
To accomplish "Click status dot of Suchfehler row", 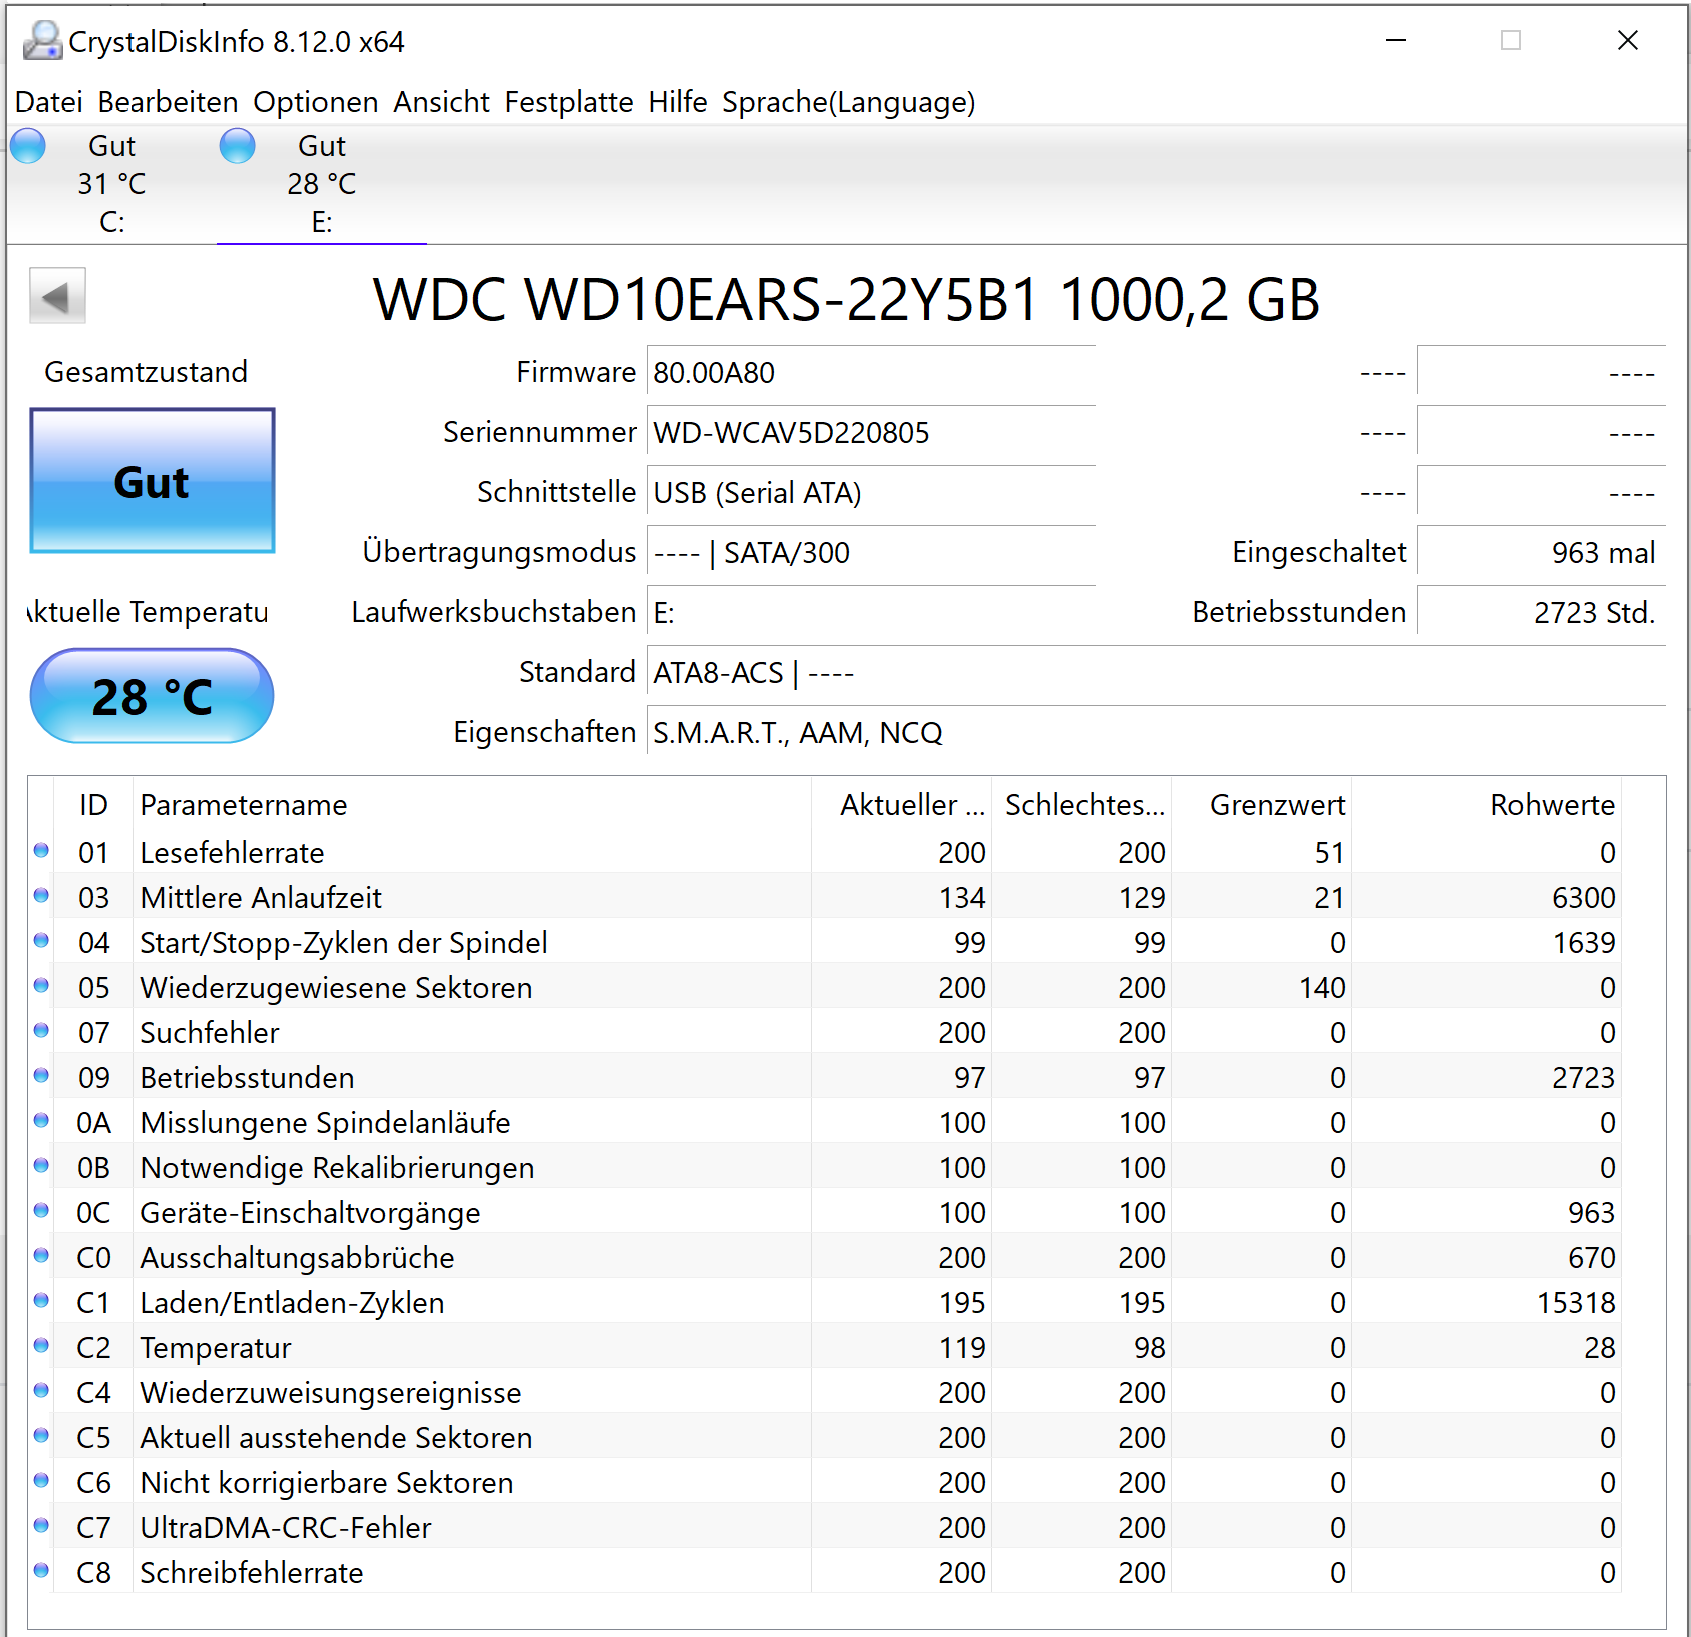I will click(41, 1030).
